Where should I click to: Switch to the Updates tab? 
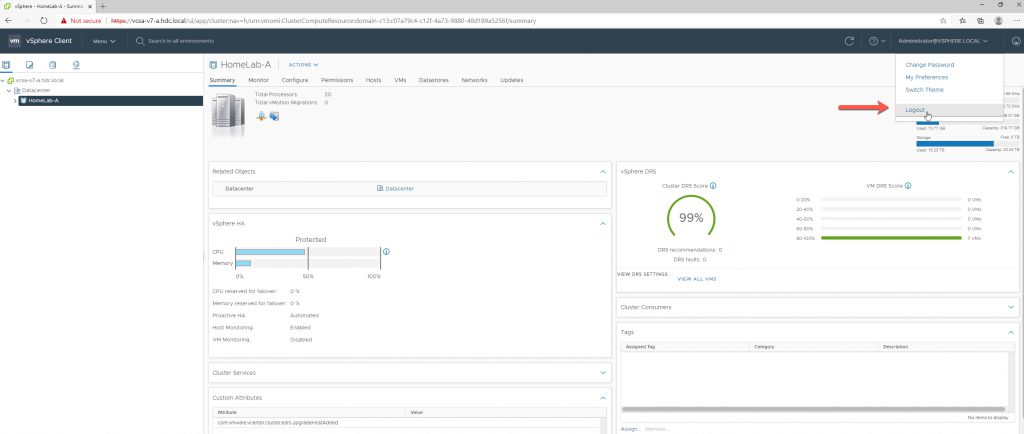[x=511, y=80]
